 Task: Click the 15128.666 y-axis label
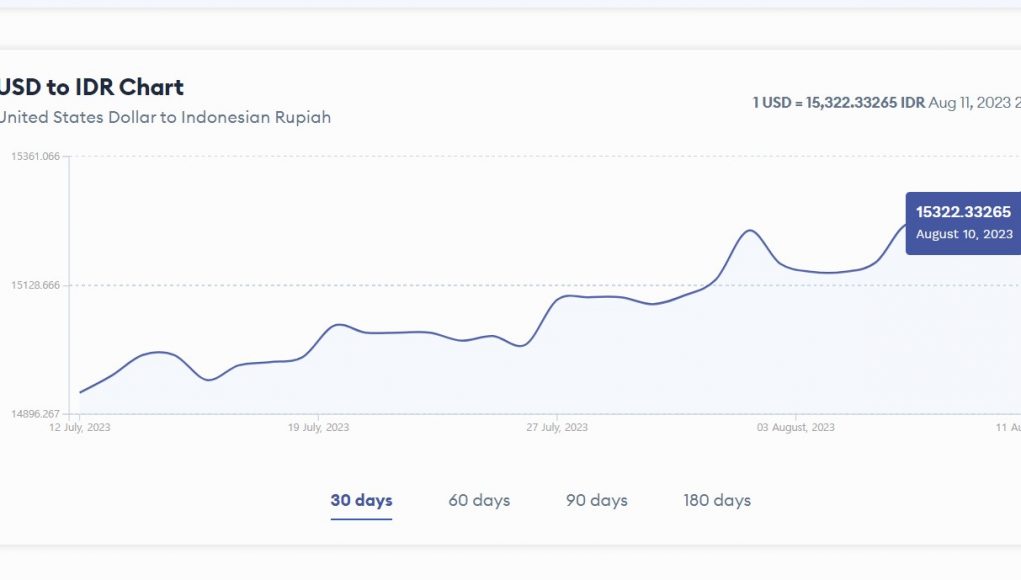(x=36, y=285)
